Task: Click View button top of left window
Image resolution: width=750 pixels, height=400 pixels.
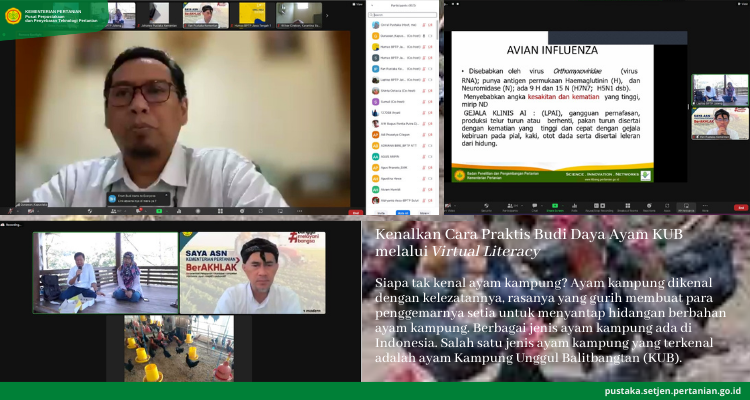Action: click(x=358, y=4)
